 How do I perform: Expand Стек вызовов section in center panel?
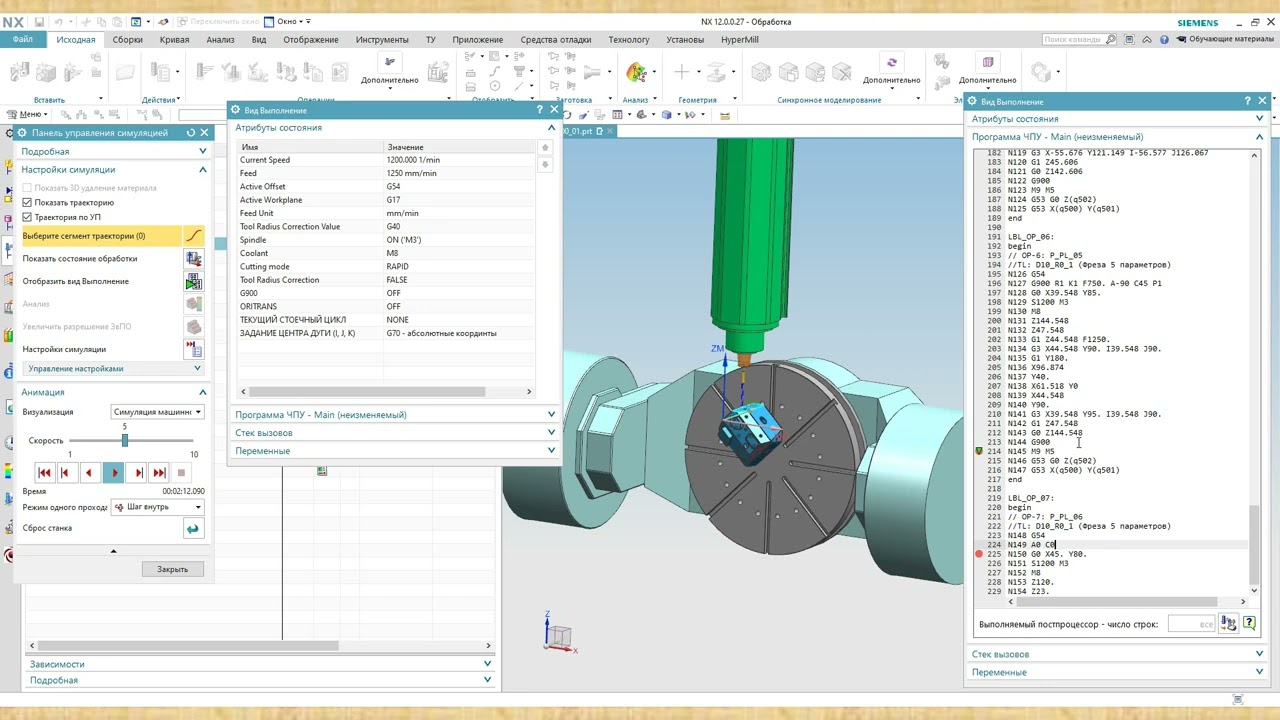(395, 433)
